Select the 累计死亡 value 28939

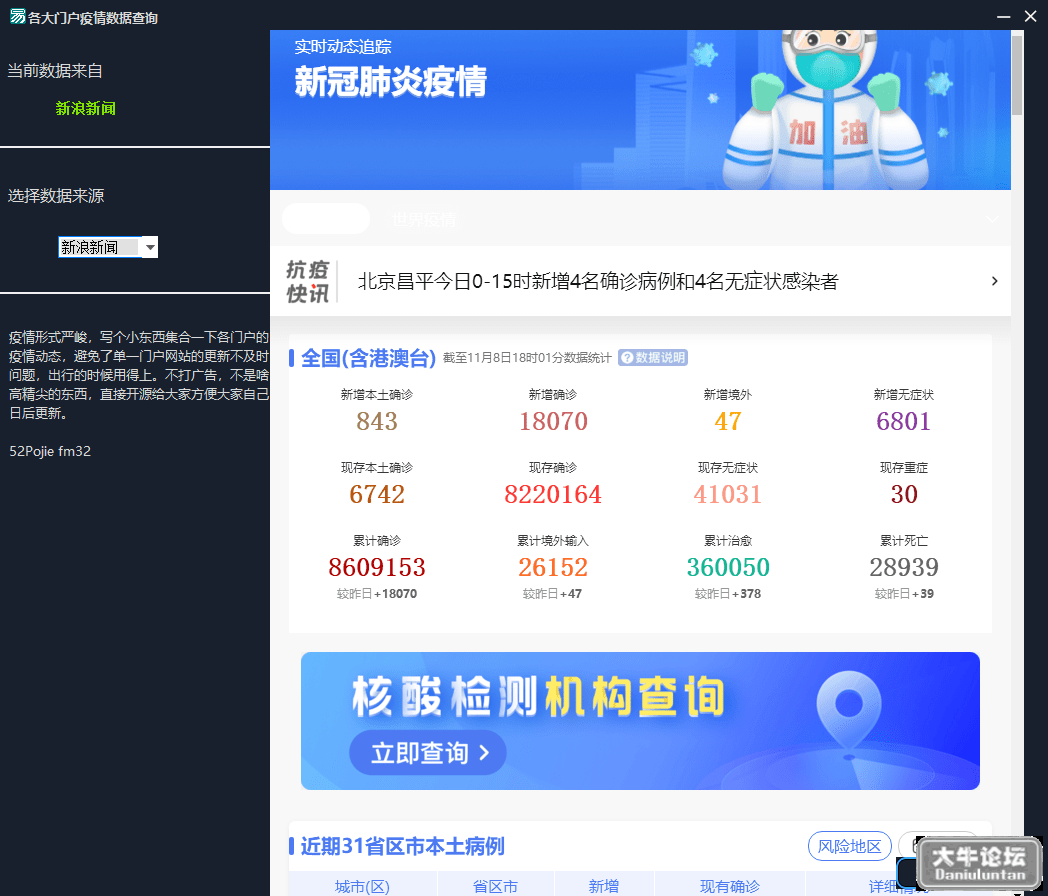(x=904, y=567)
